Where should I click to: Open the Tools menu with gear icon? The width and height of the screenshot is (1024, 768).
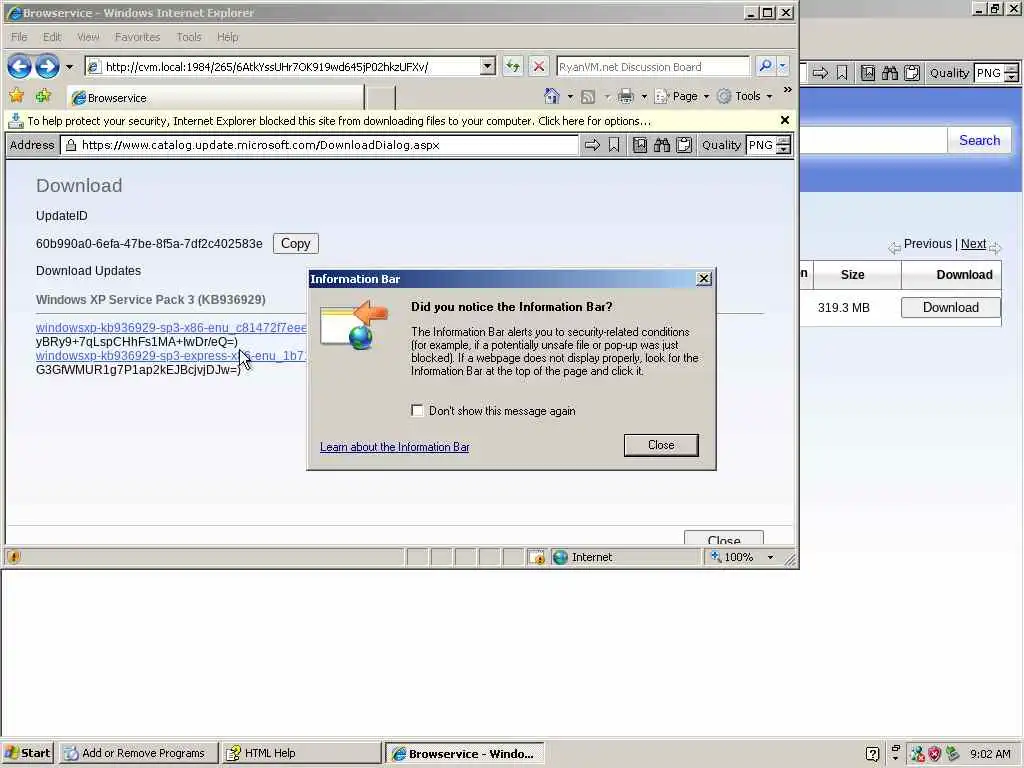click(x=744, y=97)
